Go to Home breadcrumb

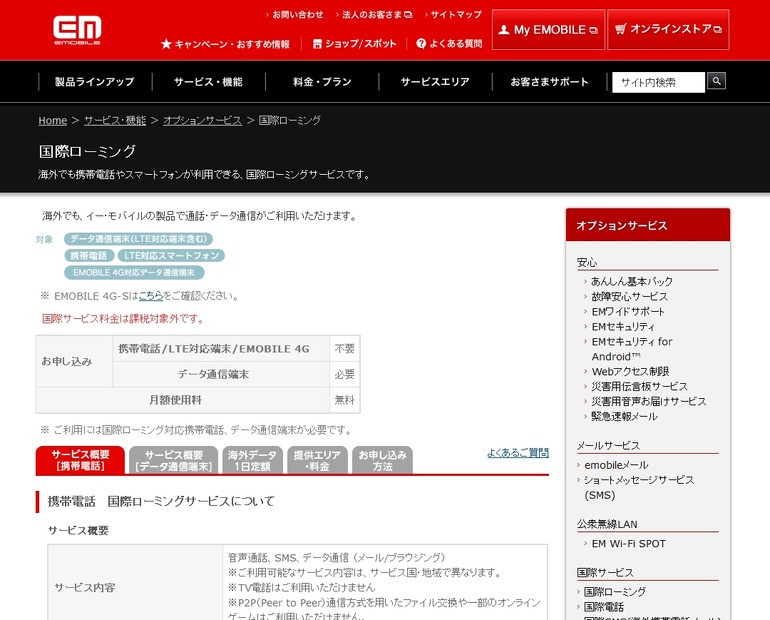click(x=53, y=120)
